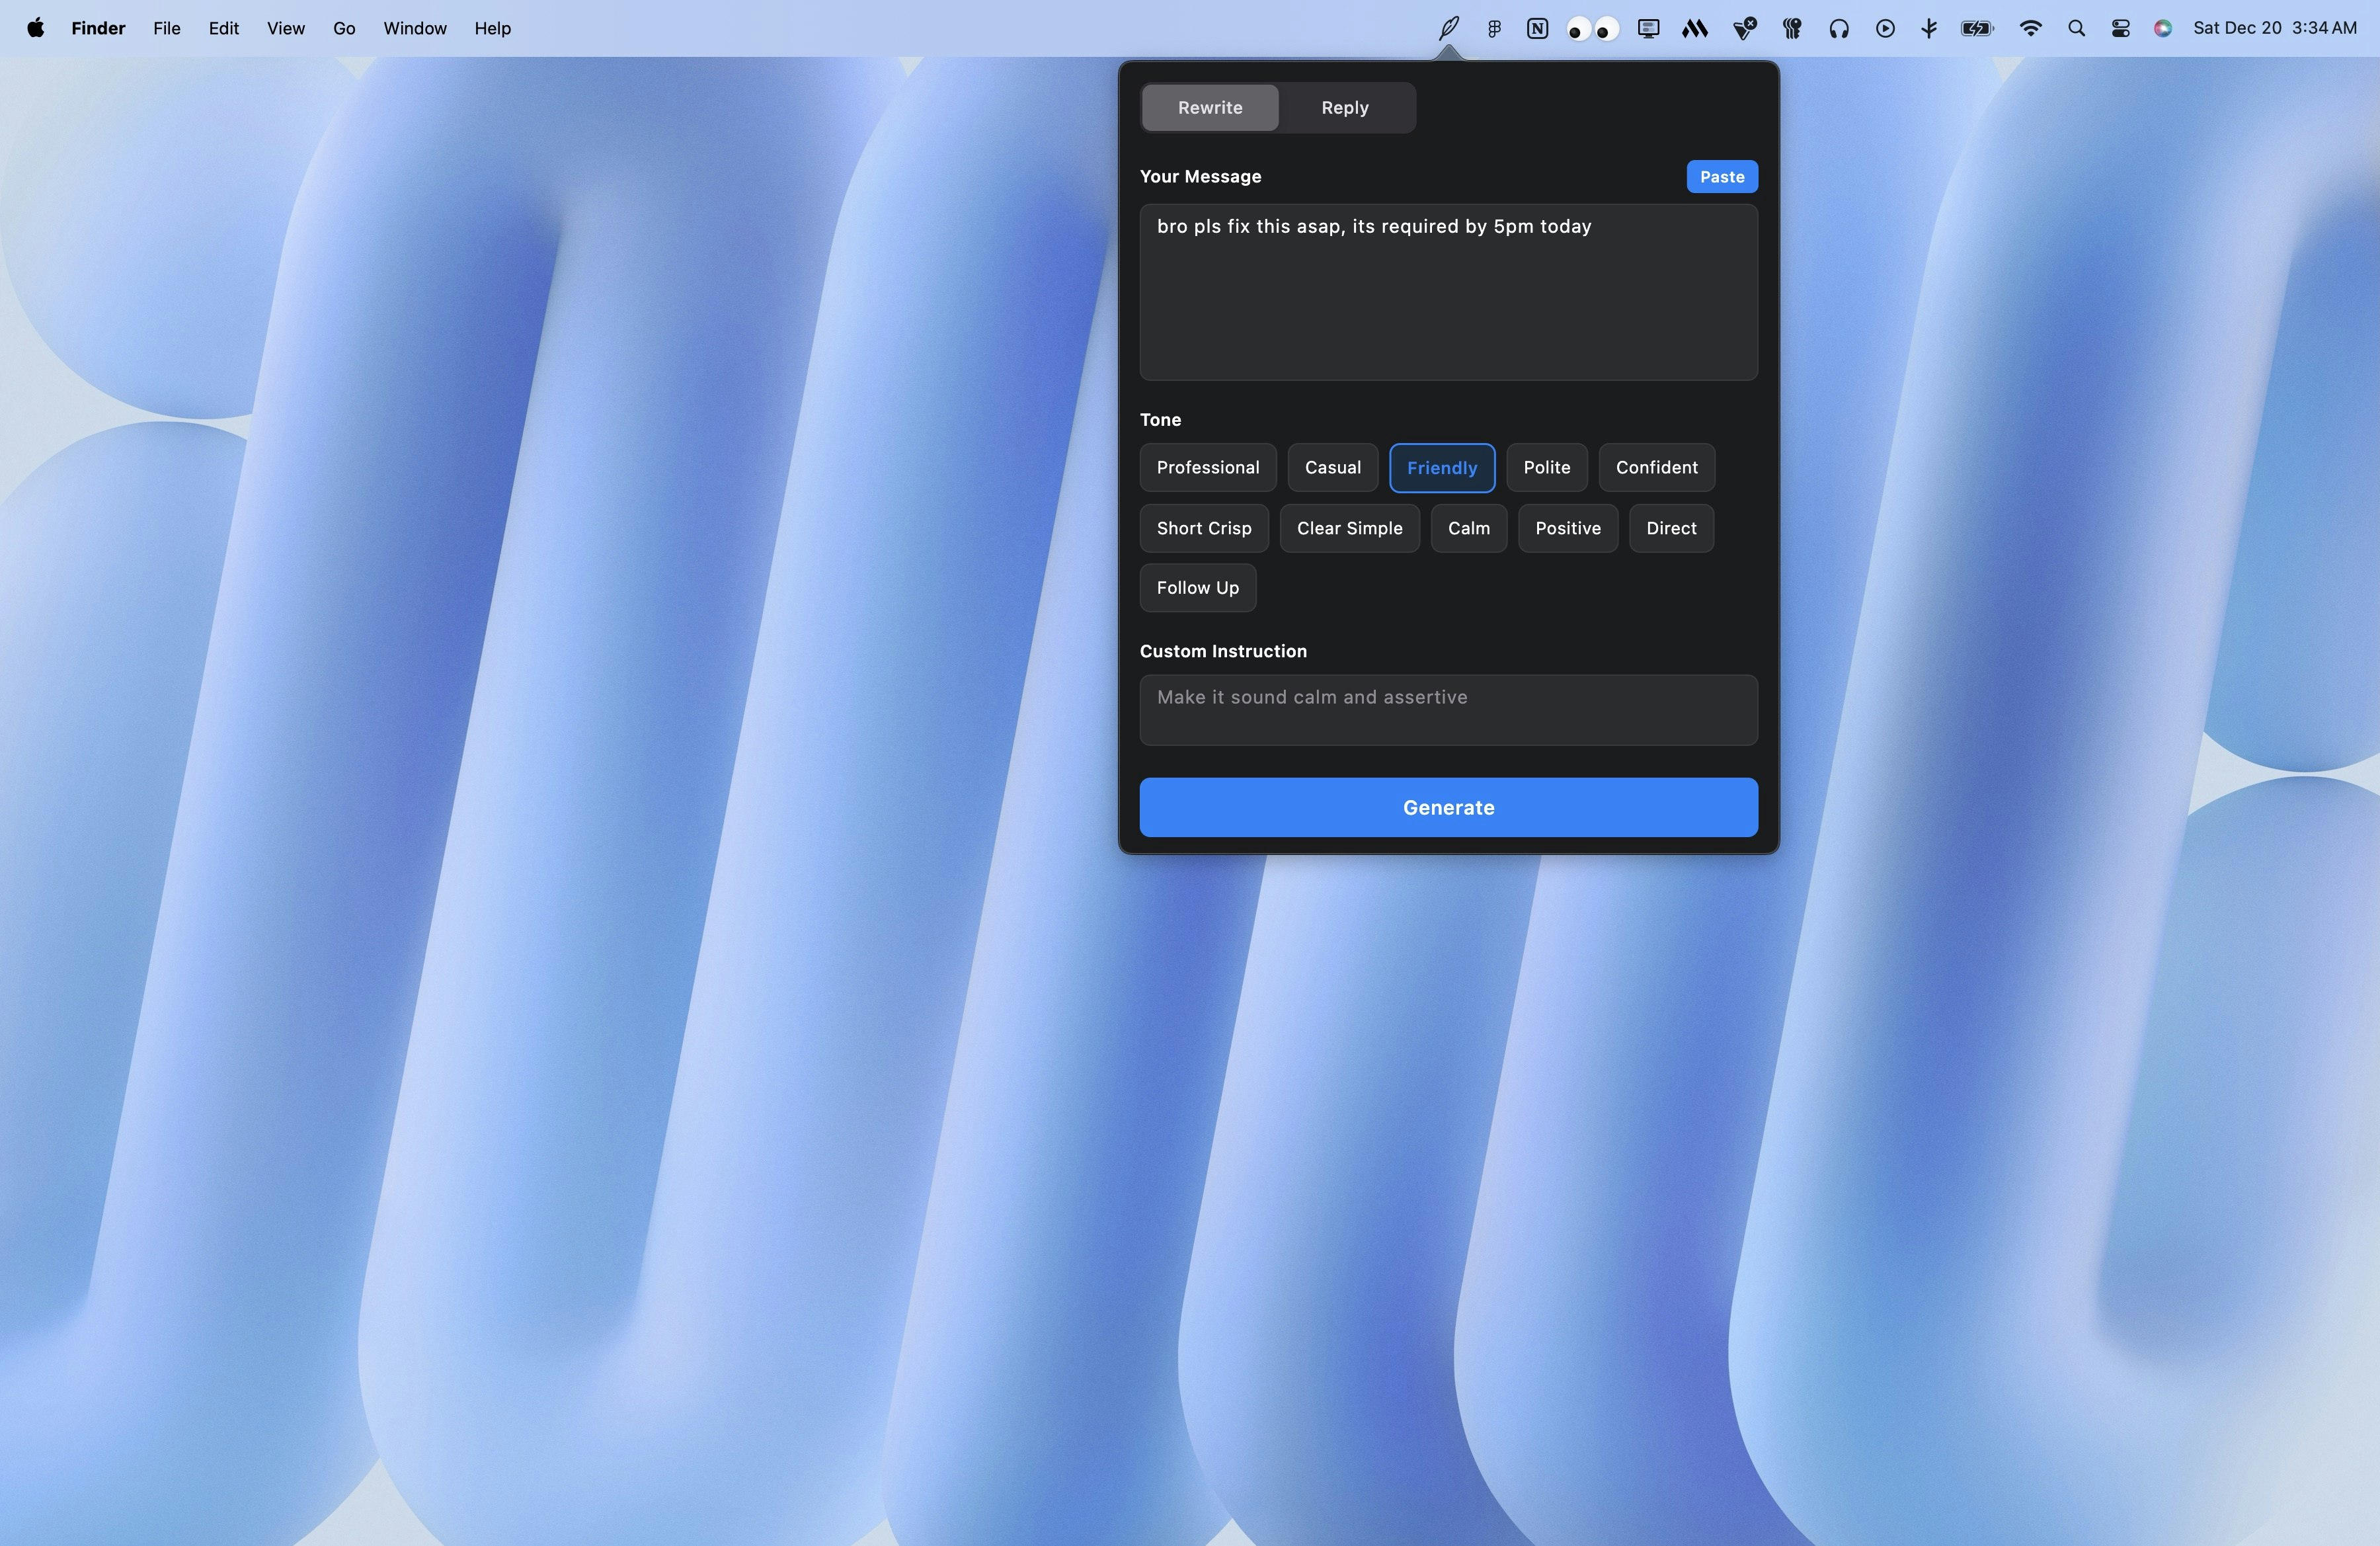Select the Professional tone
The image size is (2380, 1546).
click(x=1208, y=467)
